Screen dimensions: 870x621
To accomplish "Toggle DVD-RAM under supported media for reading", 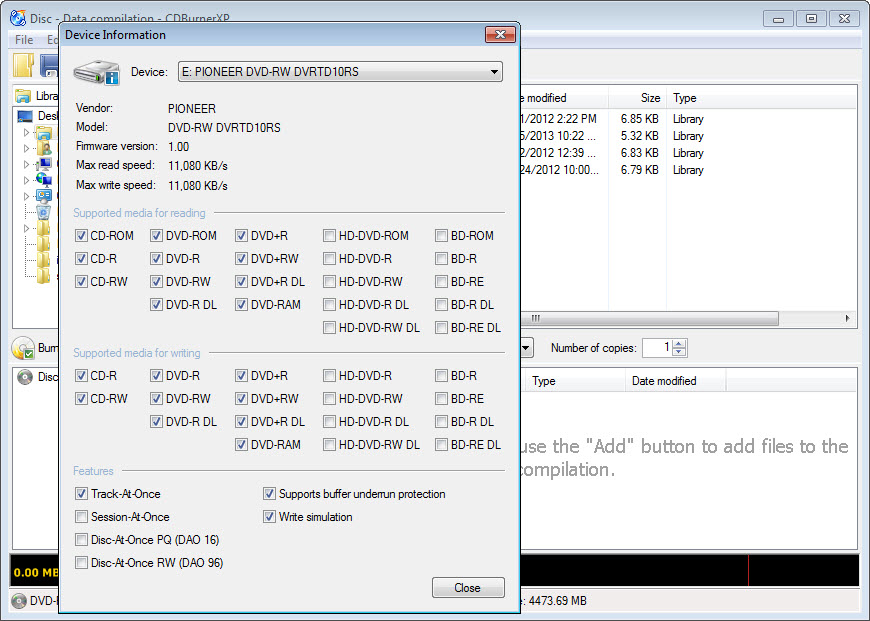I will pyautogui.click(x=241, y=305).
